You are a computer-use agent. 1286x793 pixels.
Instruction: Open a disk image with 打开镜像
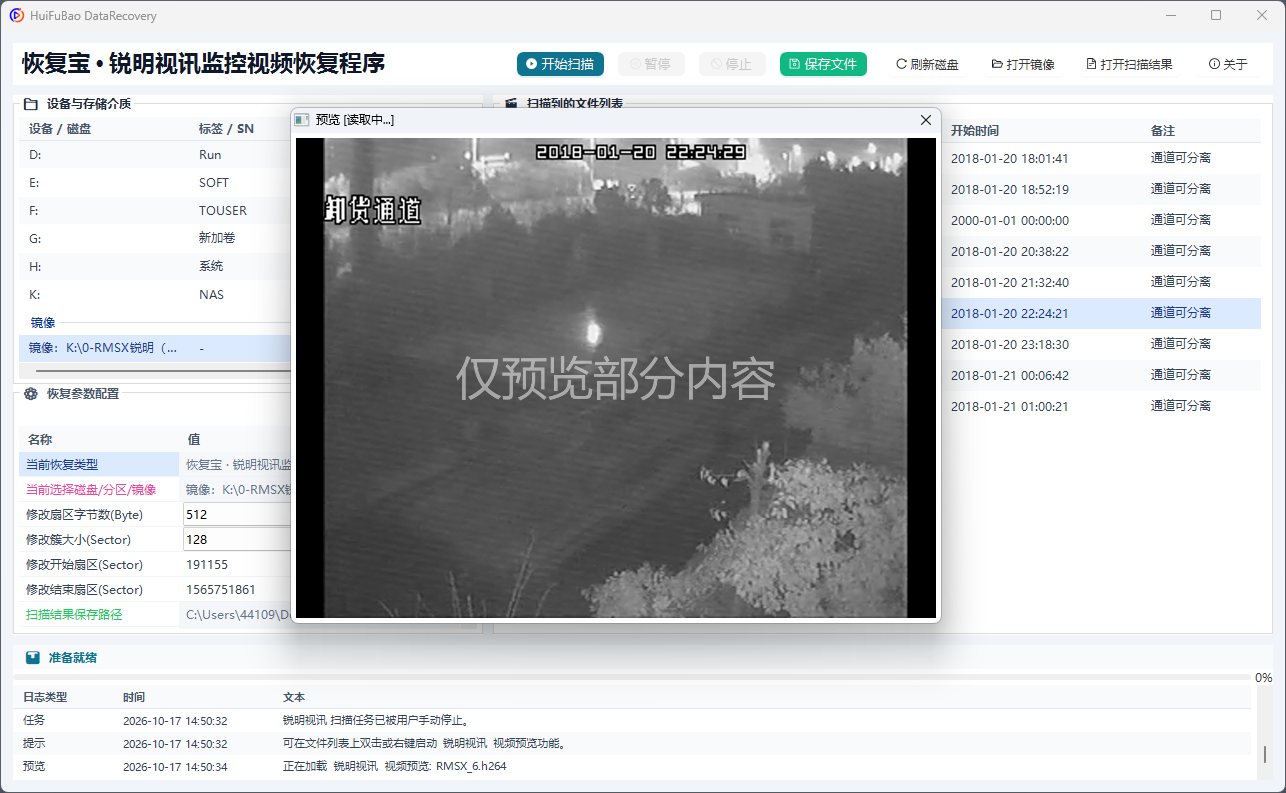[x=1023, y=64]
